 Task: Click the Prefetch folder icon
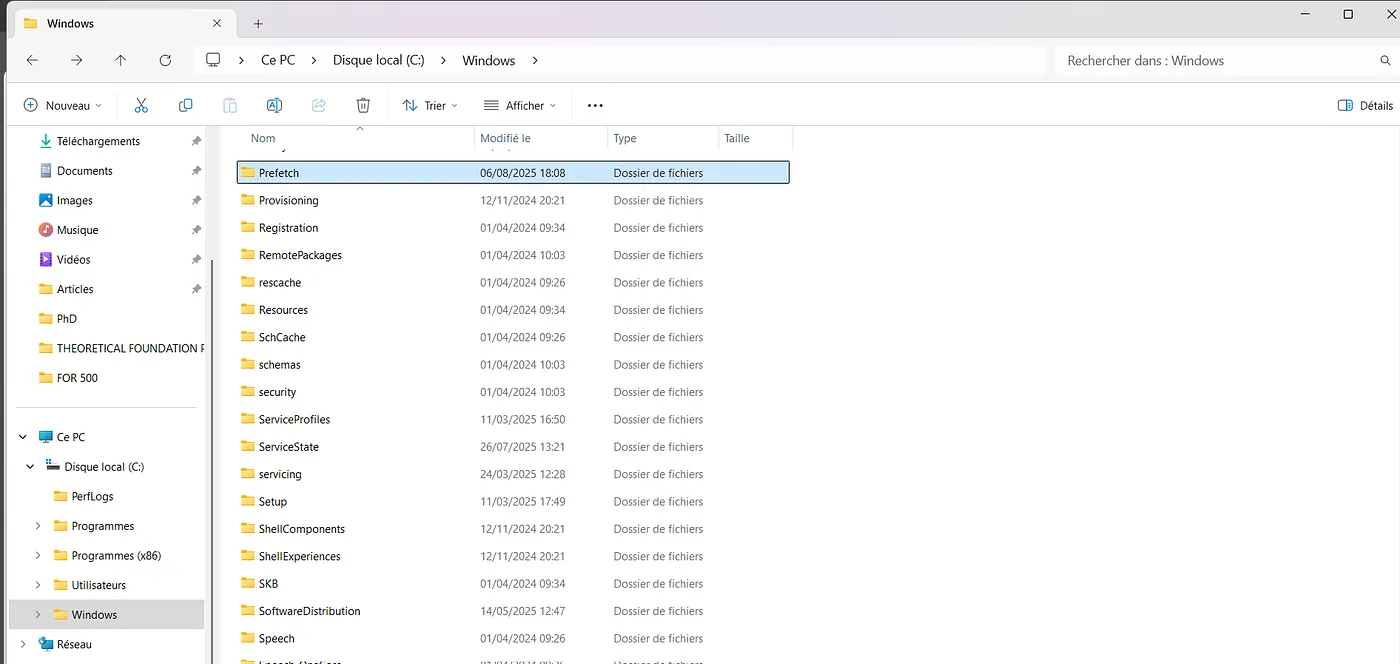tap(248, 172)
